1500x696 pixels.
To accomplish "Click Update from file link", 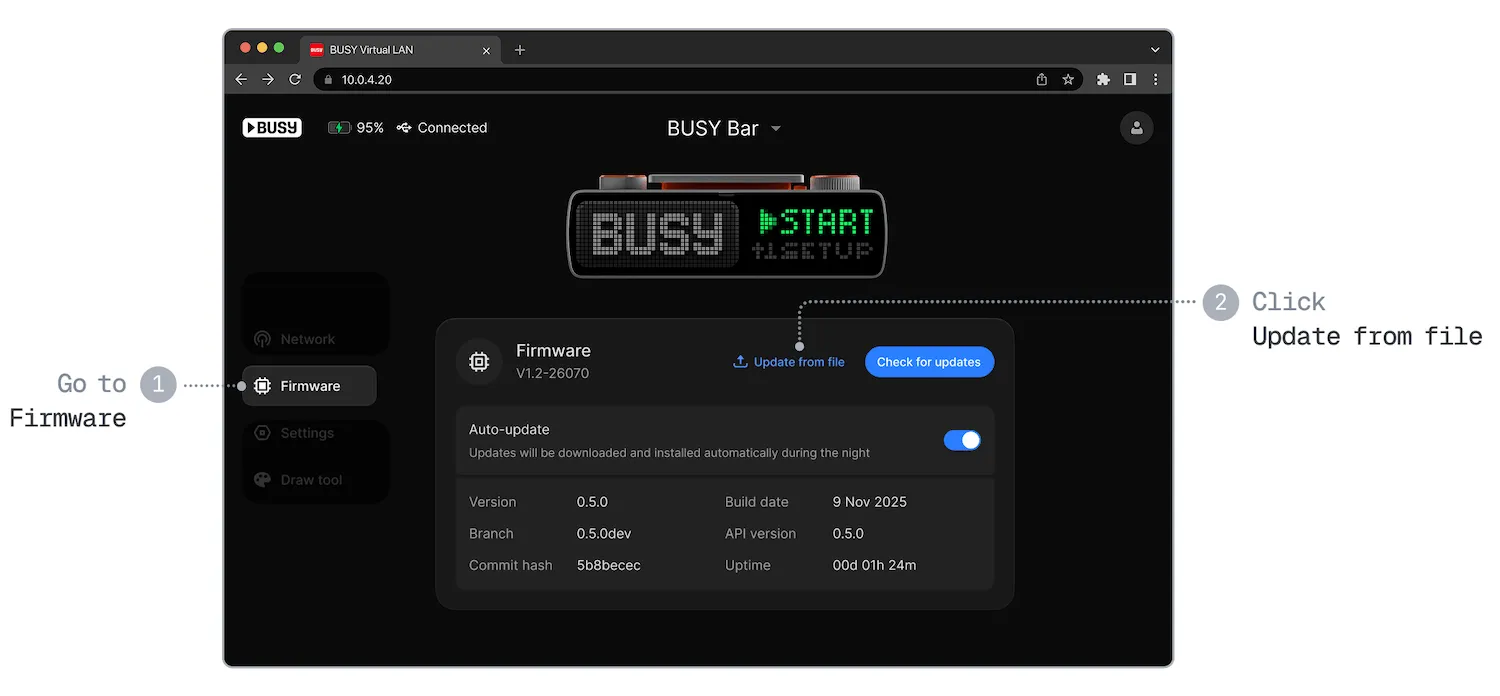I will [789, 362].
